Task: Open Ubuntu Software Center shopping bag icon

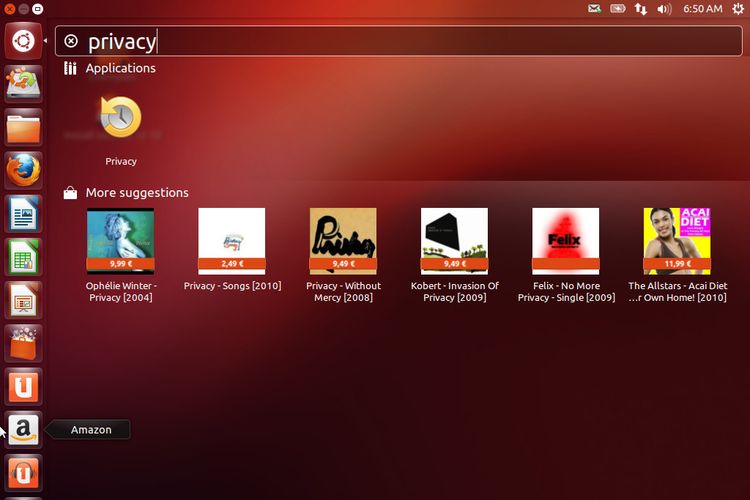Action: 23,344
